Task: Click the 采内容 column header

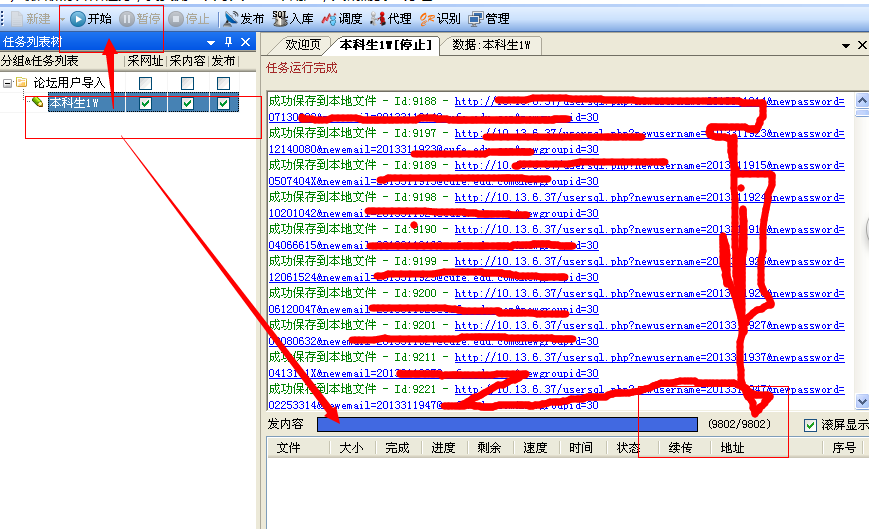Action: point(187,61)
